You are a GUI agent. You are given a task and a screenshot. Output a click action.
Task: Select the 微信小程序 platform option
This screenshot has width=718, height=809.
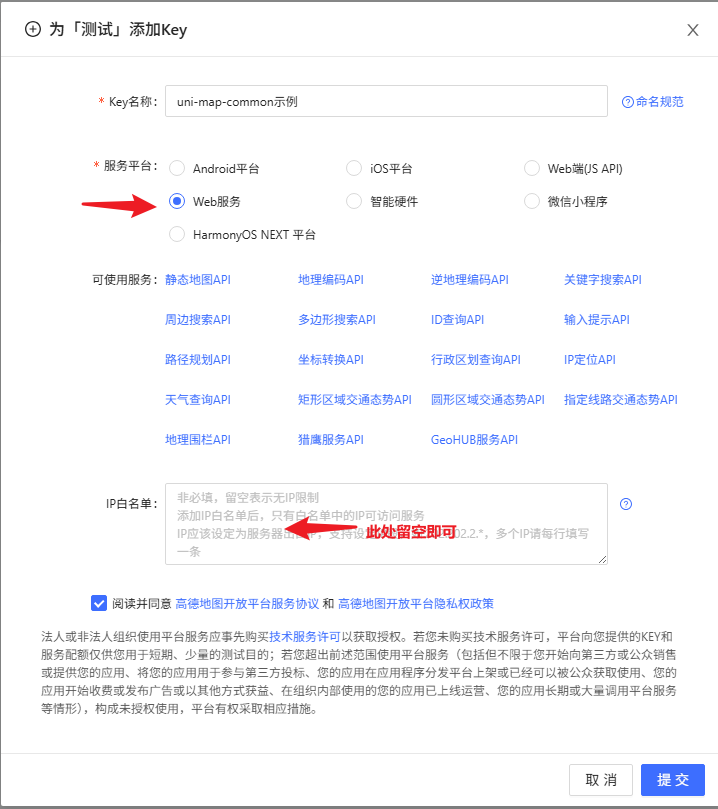[532, 201]
